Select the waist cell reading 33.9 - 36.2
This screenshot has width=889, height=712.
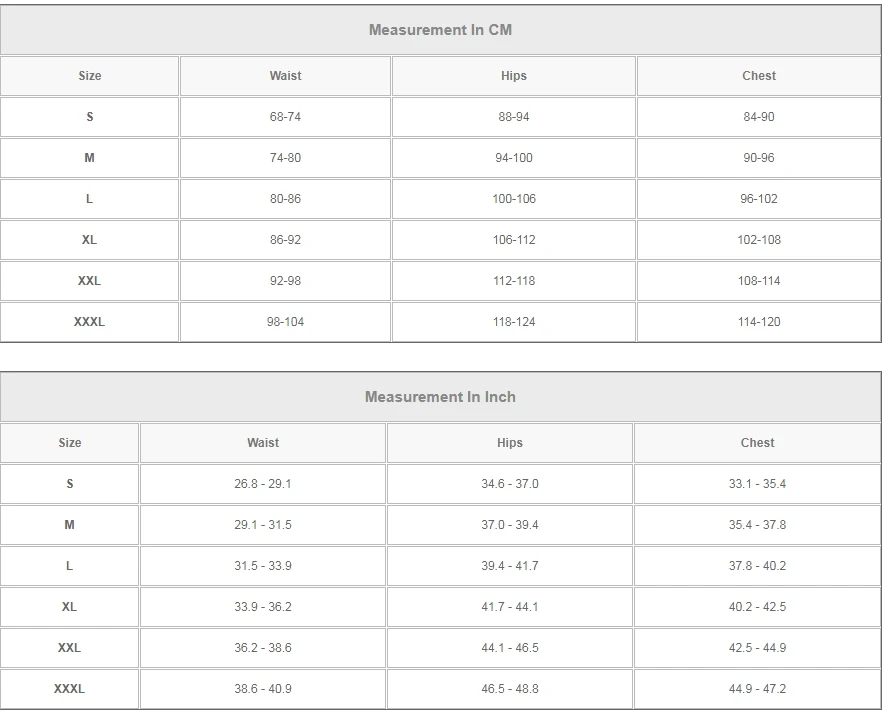coord(263,607)
